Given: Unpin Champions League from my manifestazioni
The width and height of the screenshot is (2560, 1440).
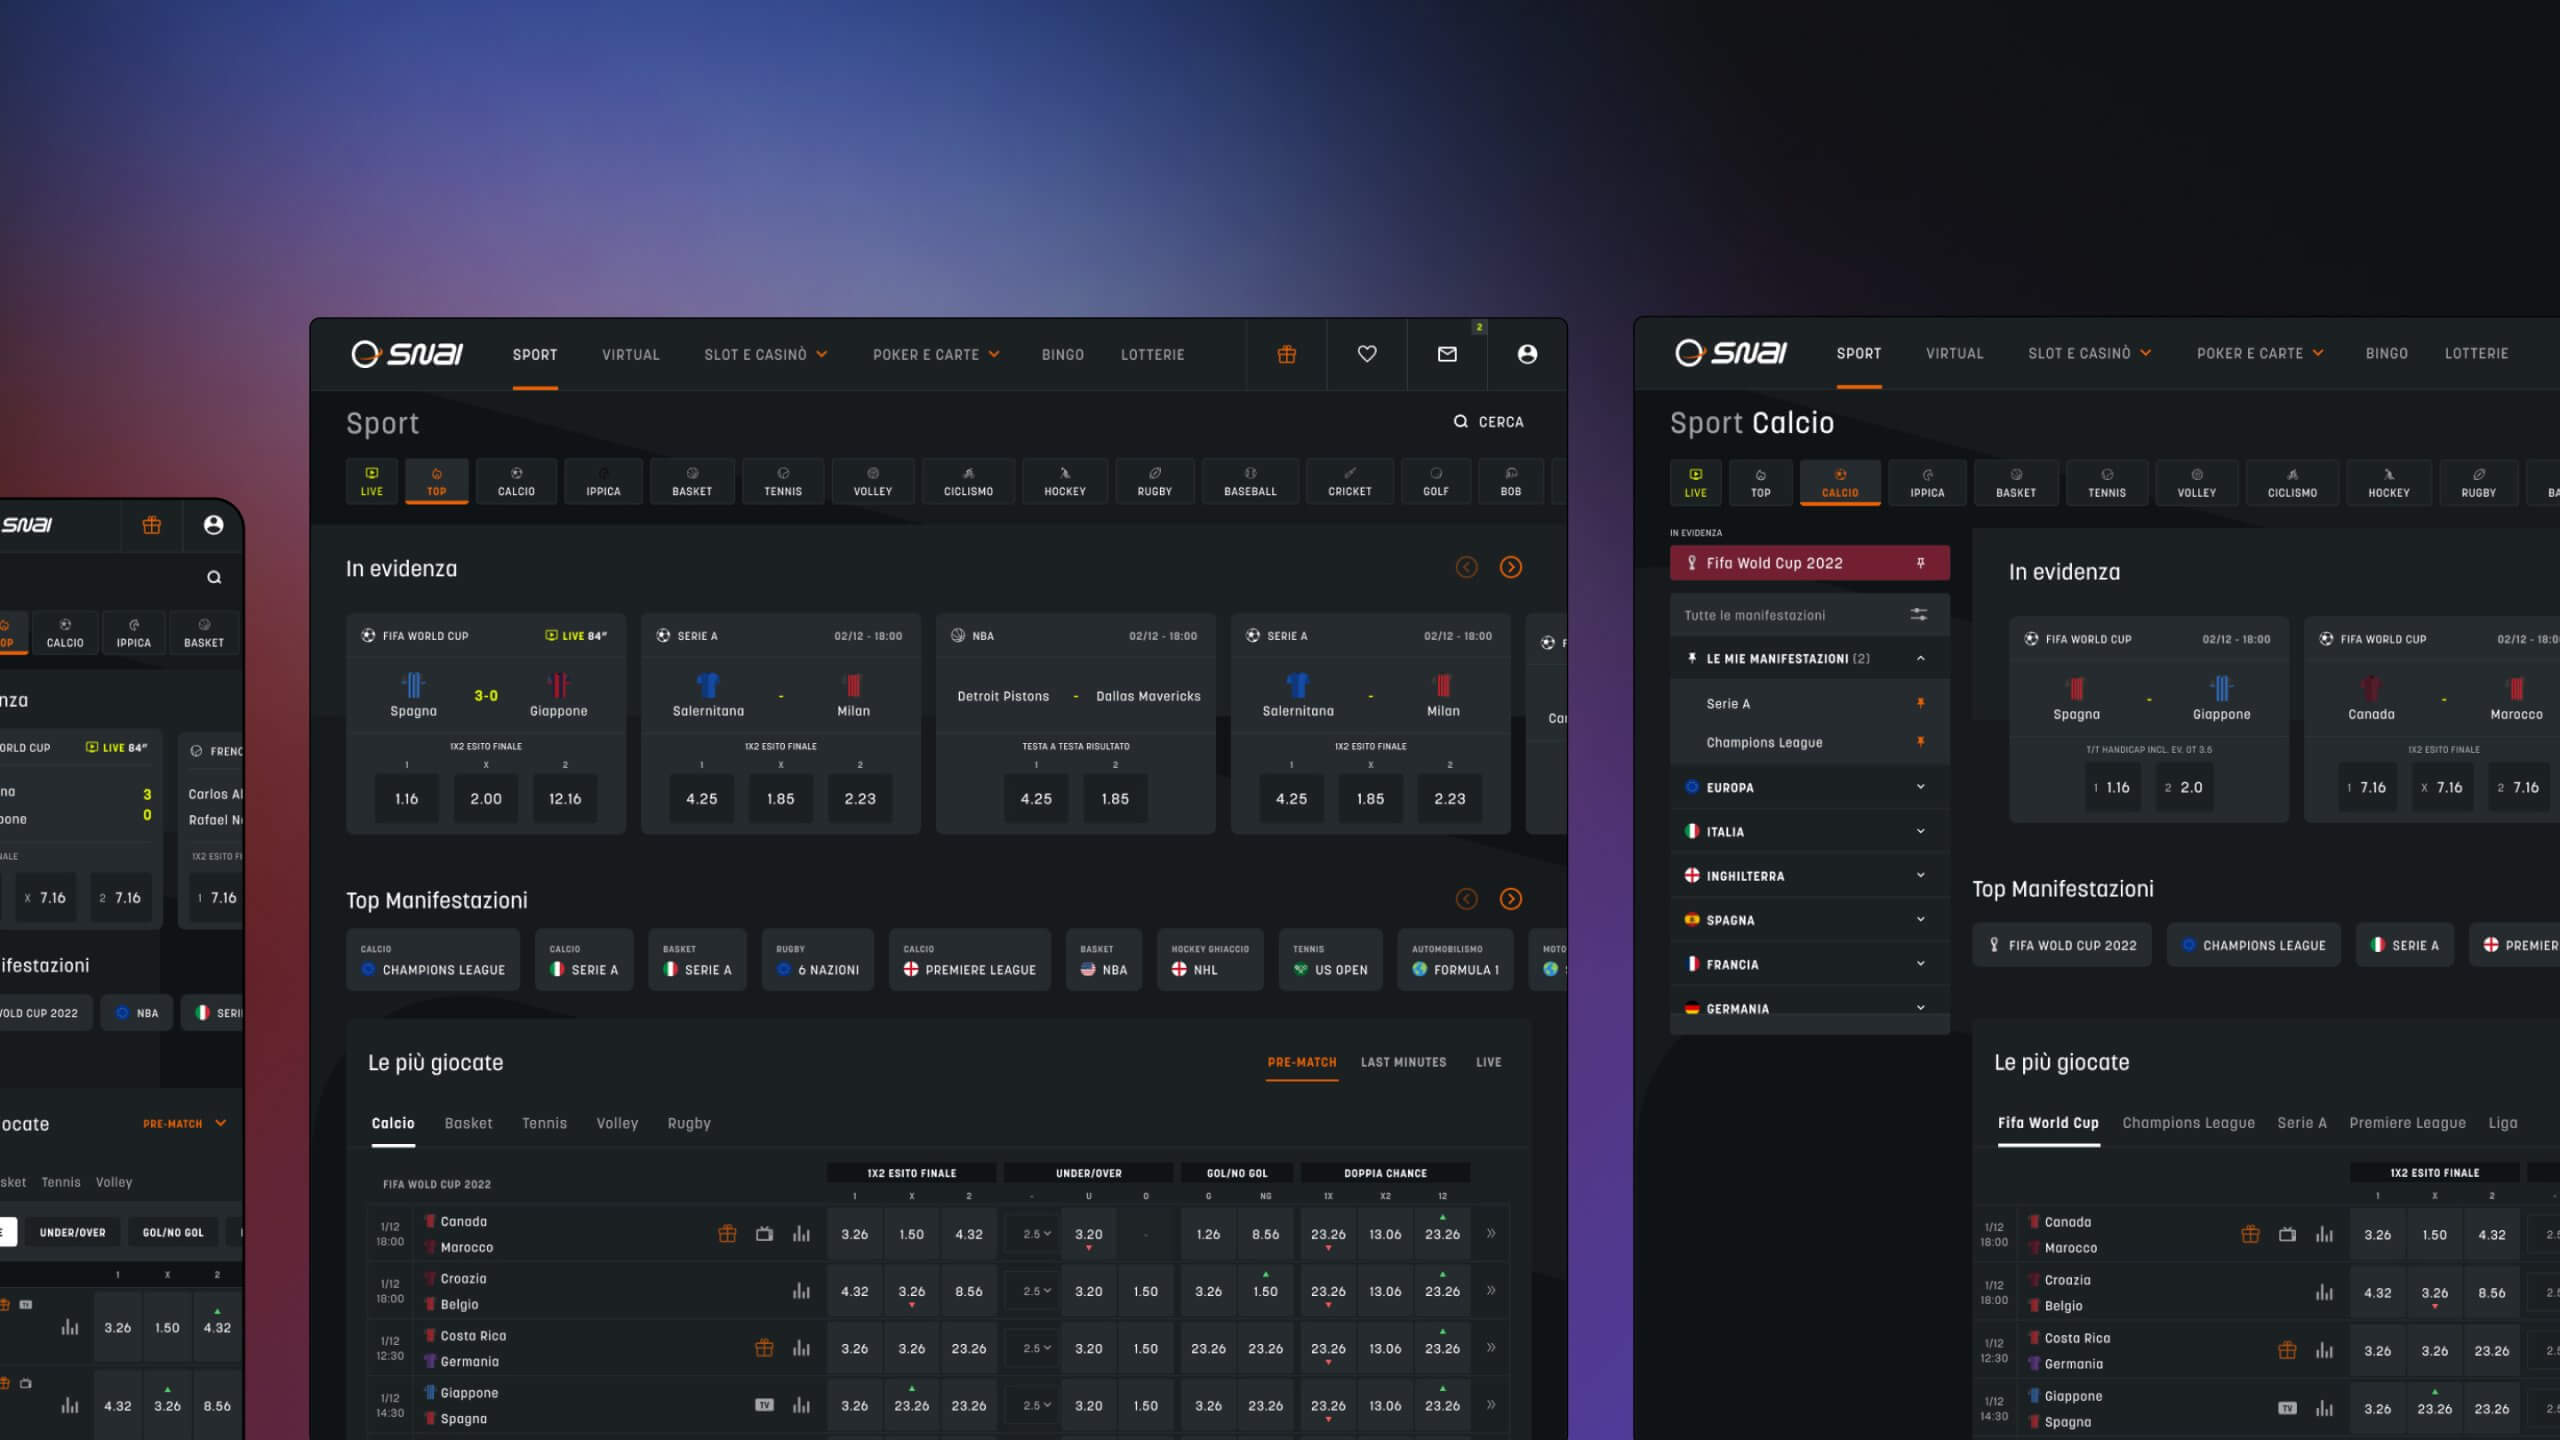Looking at the screenshot, I should [1920, 742].
